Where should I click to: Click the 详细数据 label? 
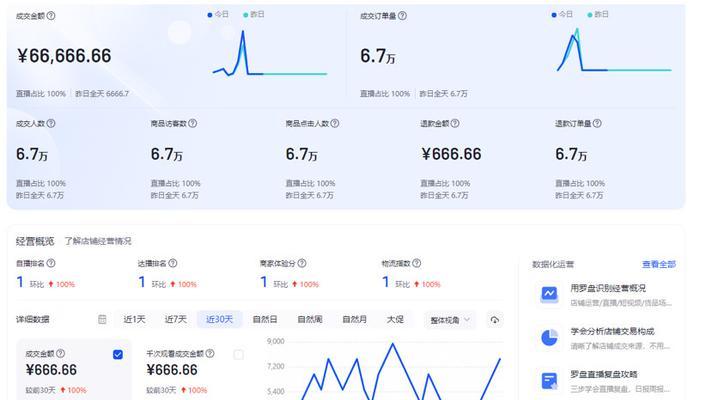coord(32,320)
